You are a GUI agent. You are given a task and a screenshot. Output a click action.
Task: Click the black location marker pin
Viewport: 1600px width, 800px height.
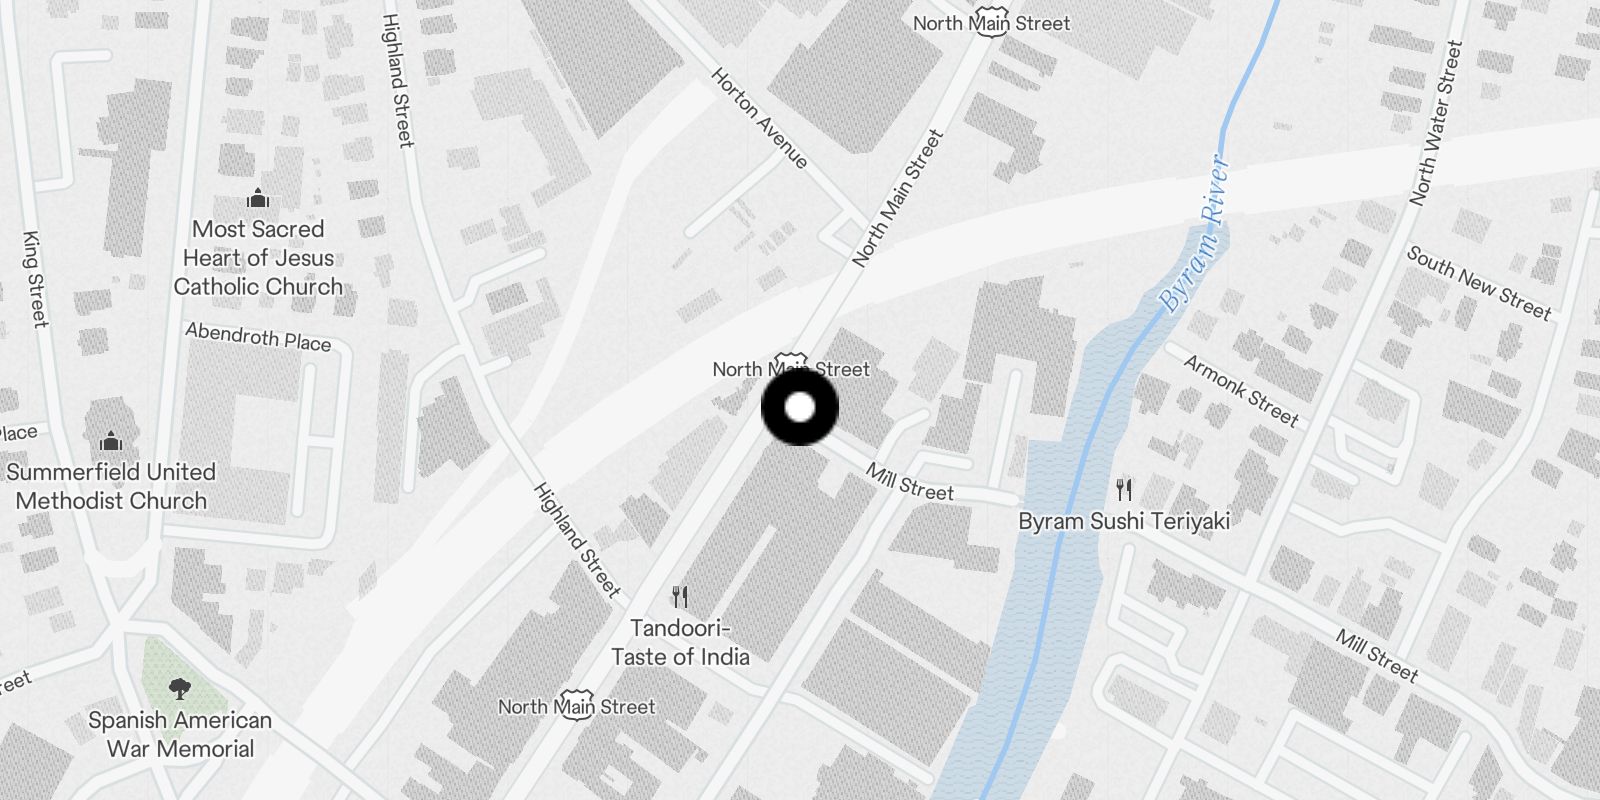click(x=799, y=407)
